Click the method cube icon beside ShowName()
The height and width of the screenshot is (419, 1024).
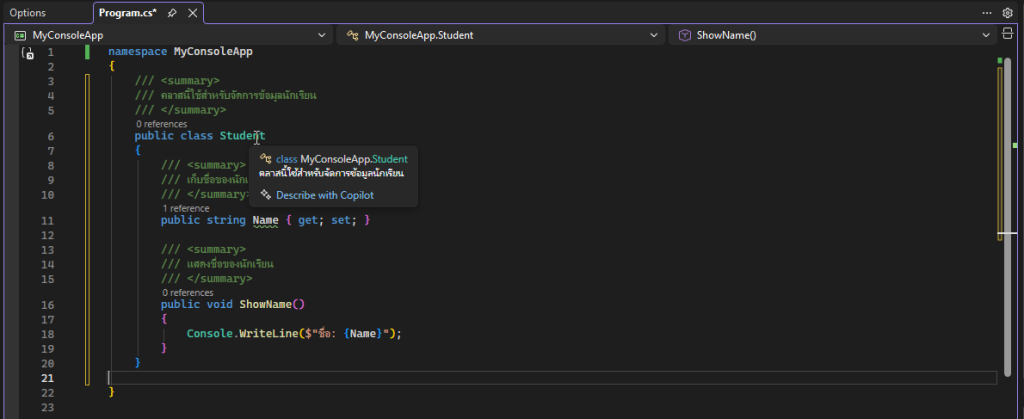point(684,35)
